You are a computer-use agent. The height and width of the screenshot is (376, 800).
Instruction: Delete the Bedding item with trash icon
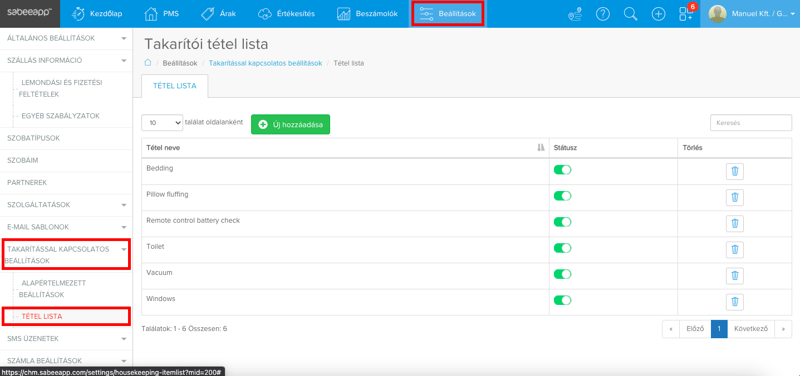735,171
